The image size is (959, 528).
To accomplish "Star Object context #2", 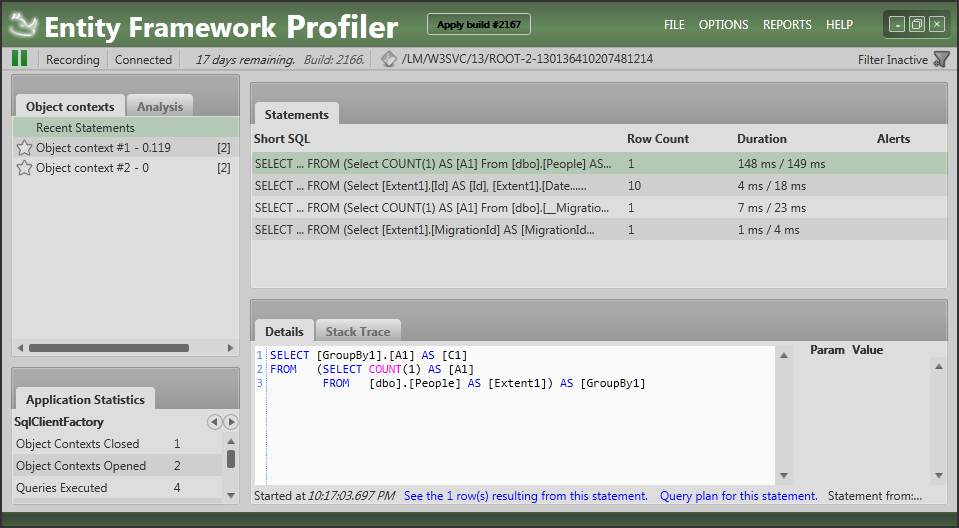I will pyautogui.click(x=25, y=168).
